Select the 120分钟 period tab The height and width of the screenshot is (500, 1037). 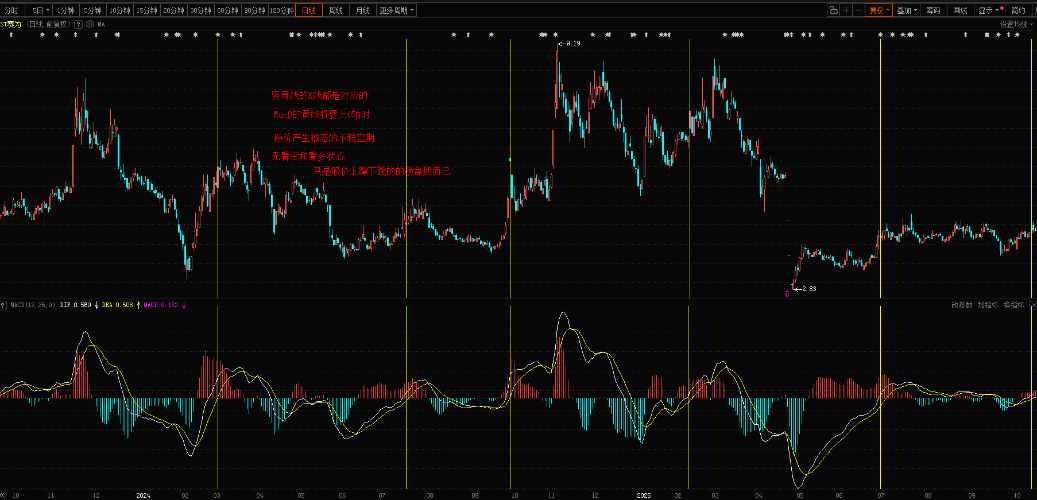click(x=282, y=11)
